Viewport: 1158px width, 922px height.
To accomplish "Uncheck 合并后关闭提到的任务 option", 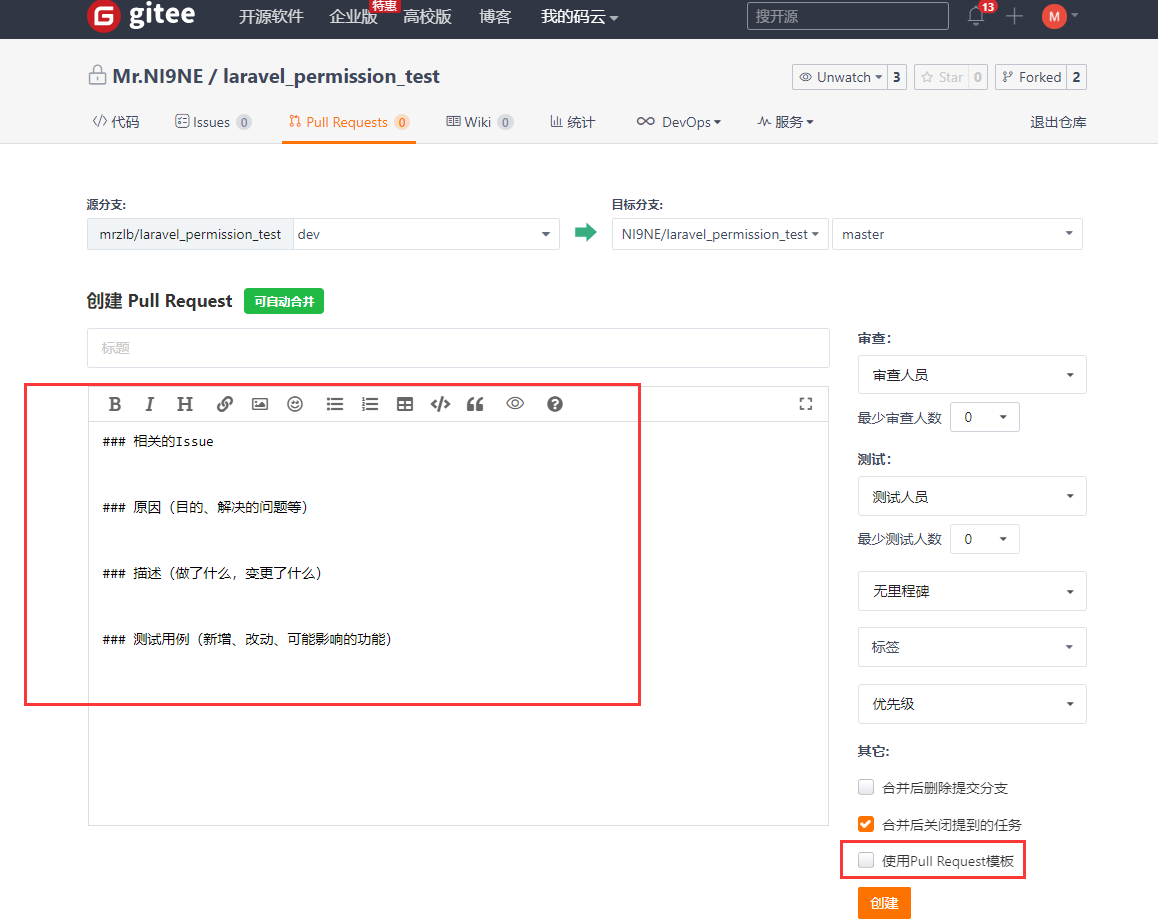I will [x=866, y=824].
